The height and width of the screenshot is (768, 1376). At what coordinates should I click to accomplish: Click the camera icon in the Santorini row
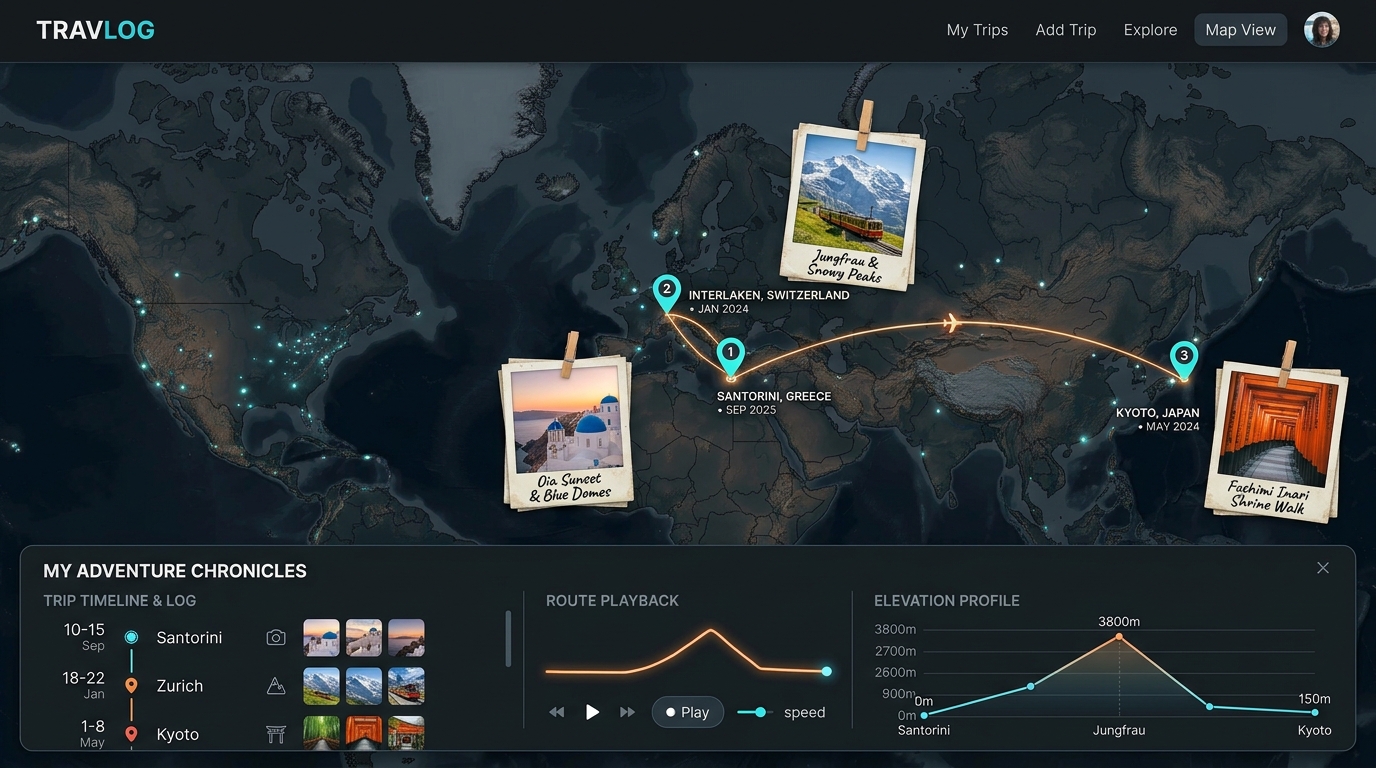[276, 637]
